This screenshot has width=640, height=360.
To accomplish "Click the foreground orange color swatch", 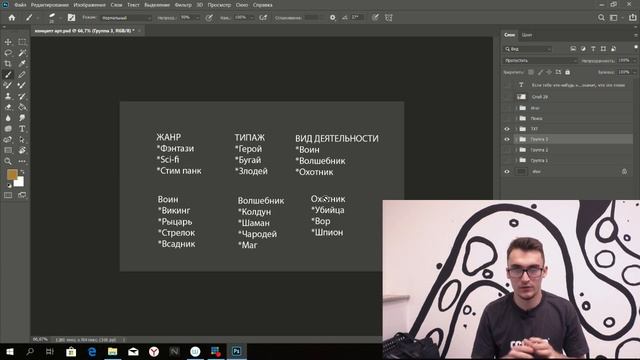I will coord(11,174).
